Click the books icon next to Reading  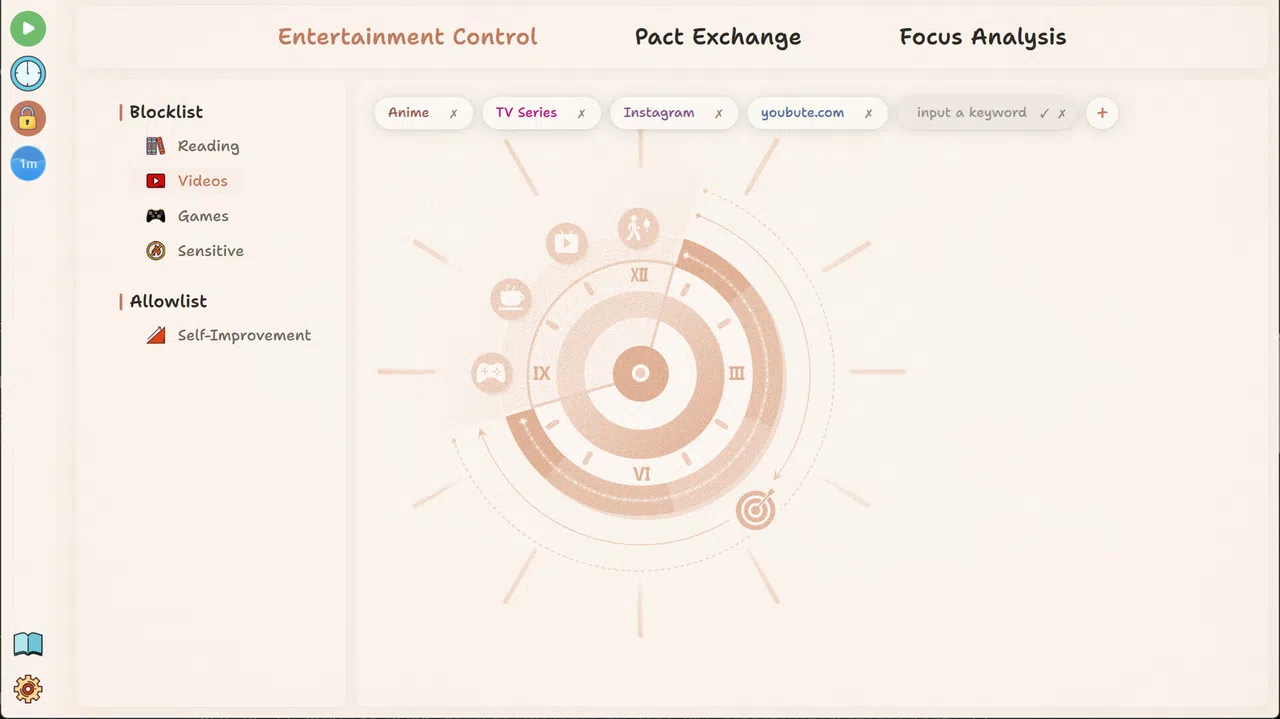155,146
